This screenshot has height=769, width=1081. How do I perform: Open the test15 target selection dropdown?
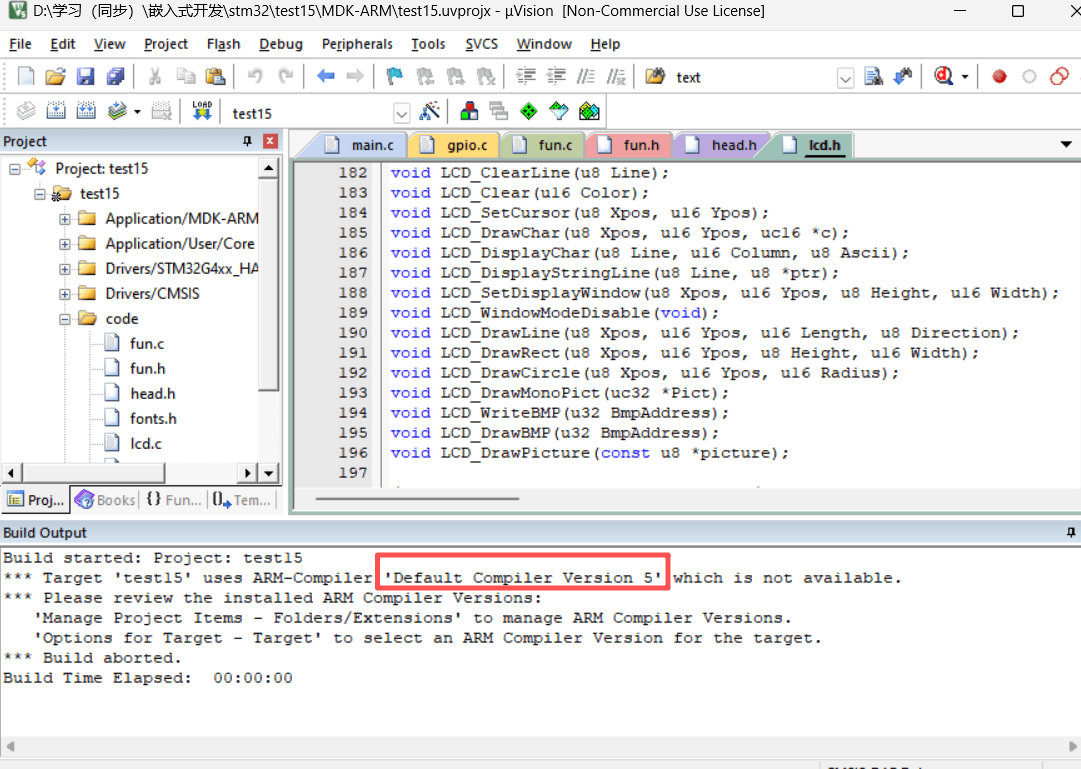tap(401, 112)
